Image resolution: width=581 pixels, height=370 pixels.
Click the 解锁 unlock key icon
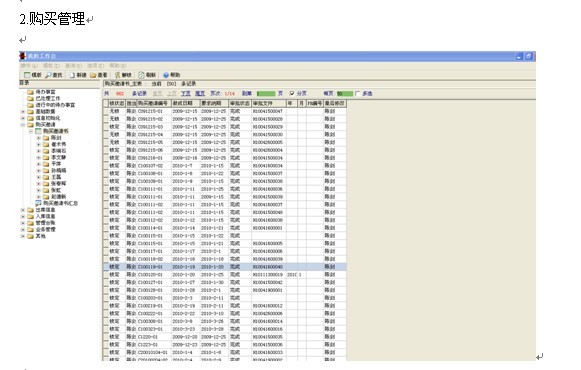click(118, 75)
